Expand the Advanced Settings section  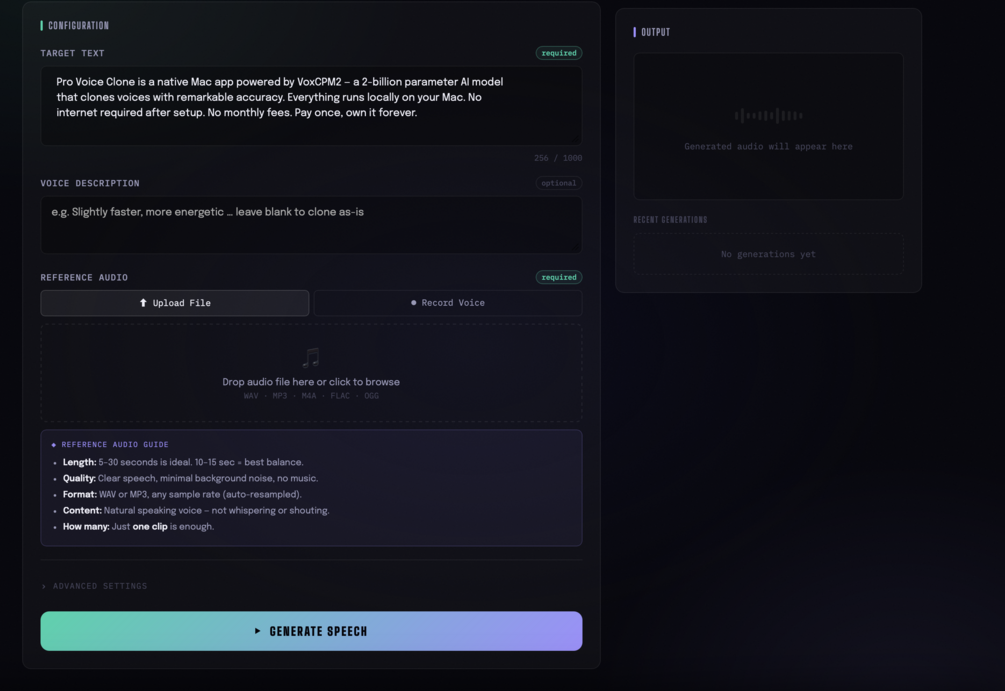click(x=94, y=586)
